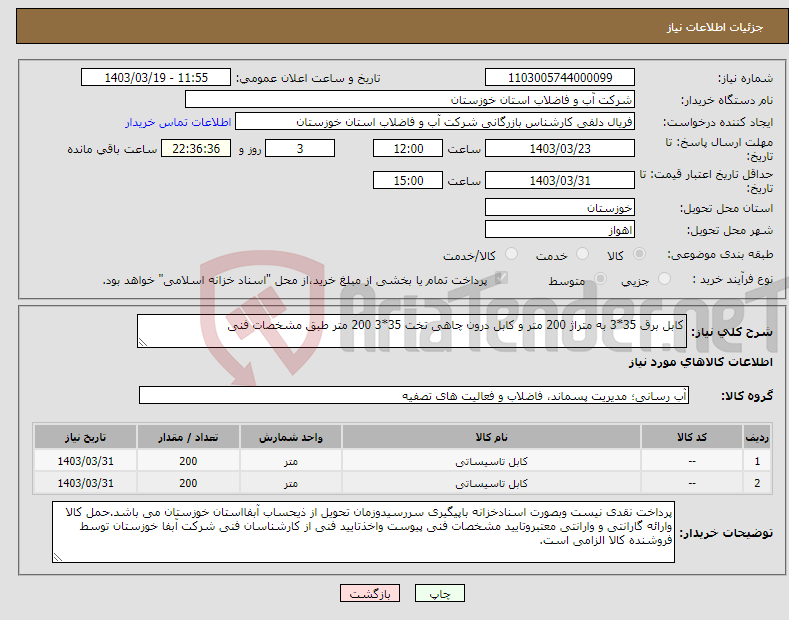Click the واحد شمارش column header
Viewport: 789px width, 620px height.
click(x=291, y=437)
